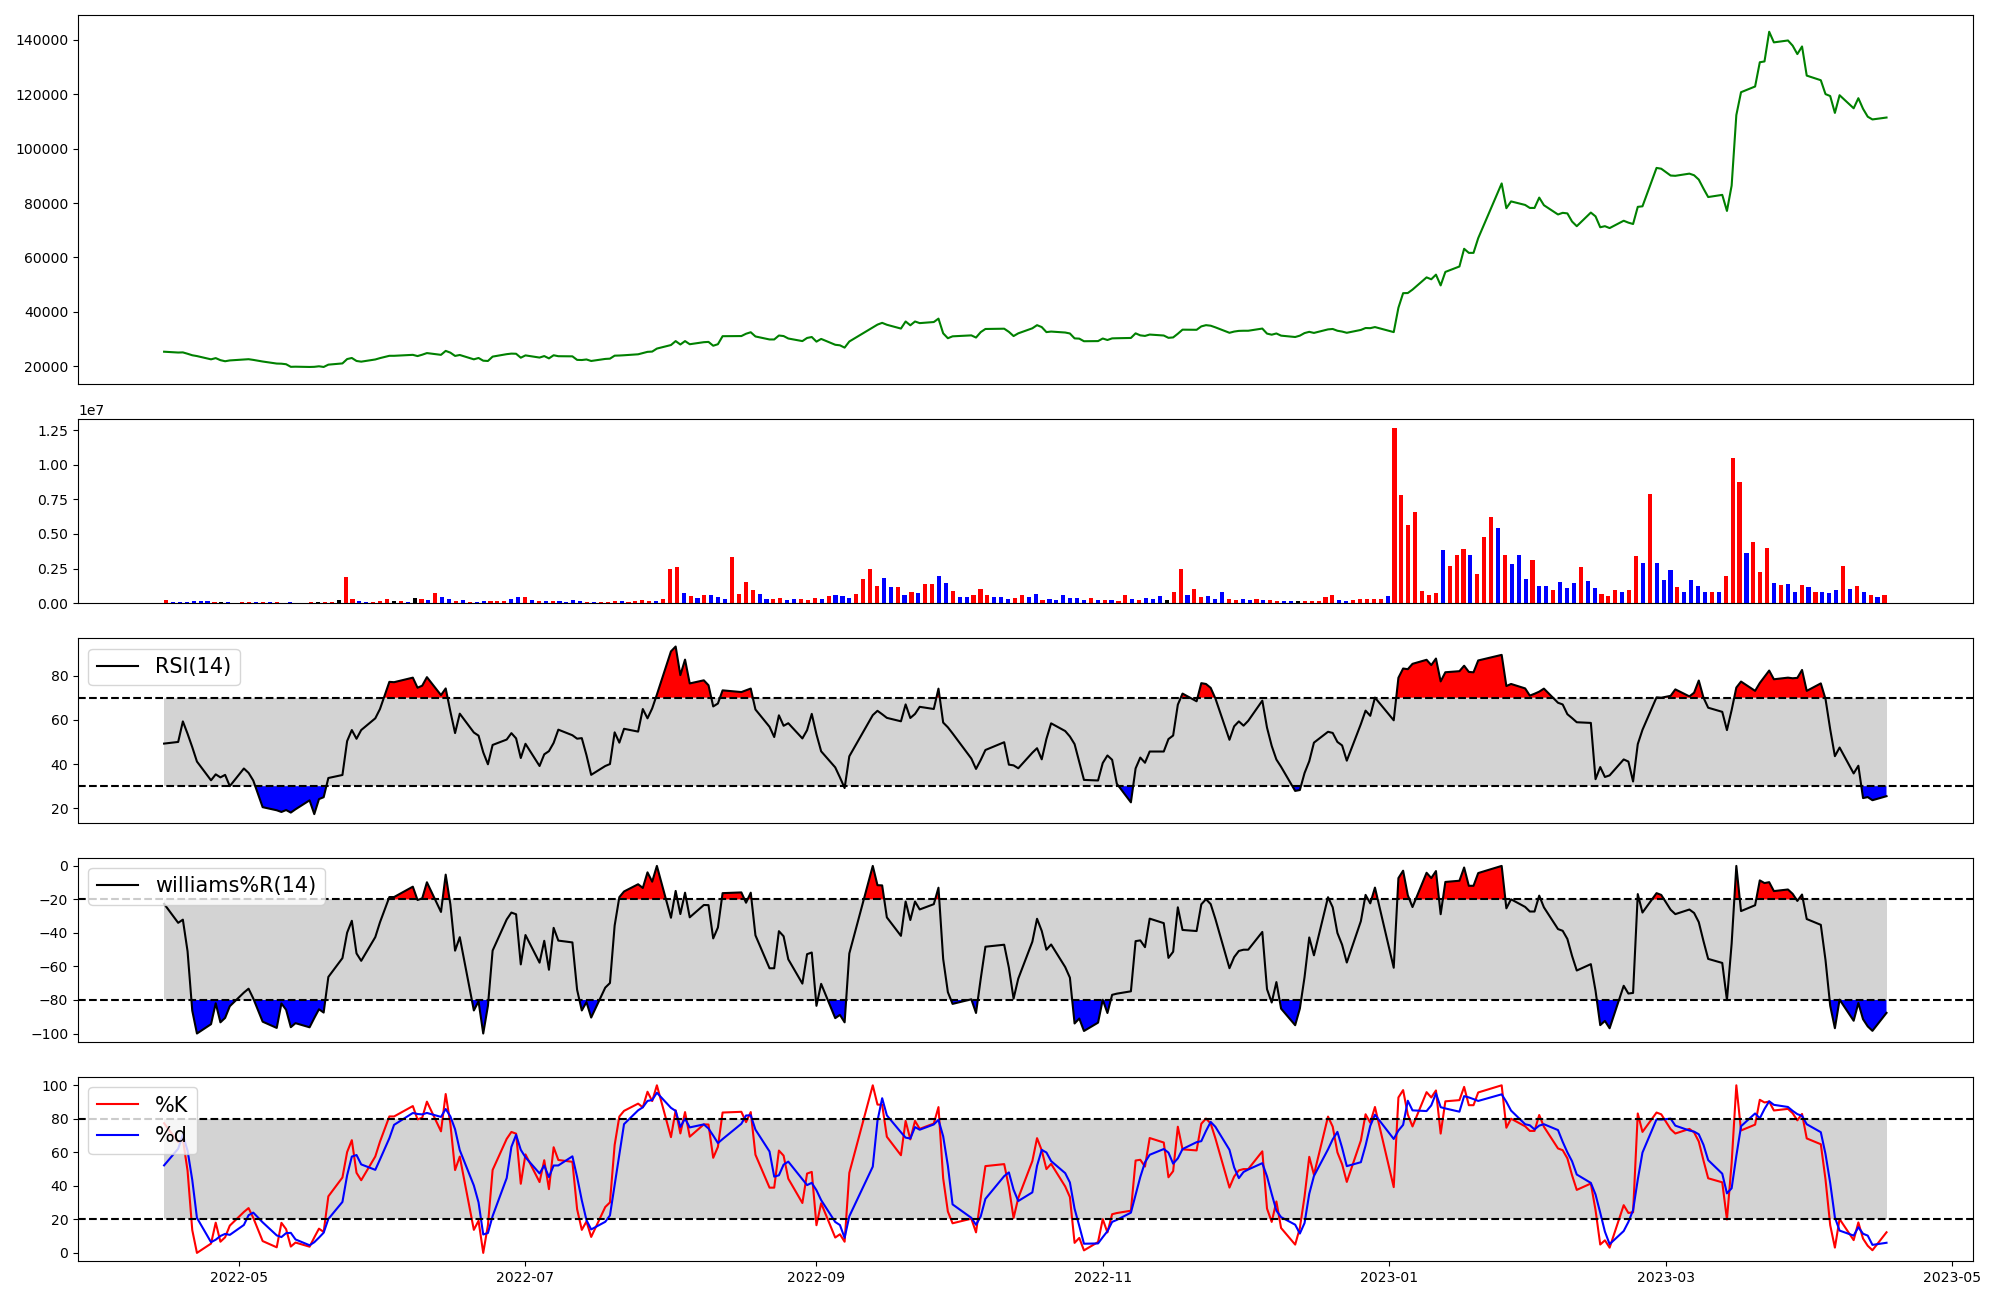Click the −60 tick on Williams %R axis
2000x1300 pixels.
(52, 967)
